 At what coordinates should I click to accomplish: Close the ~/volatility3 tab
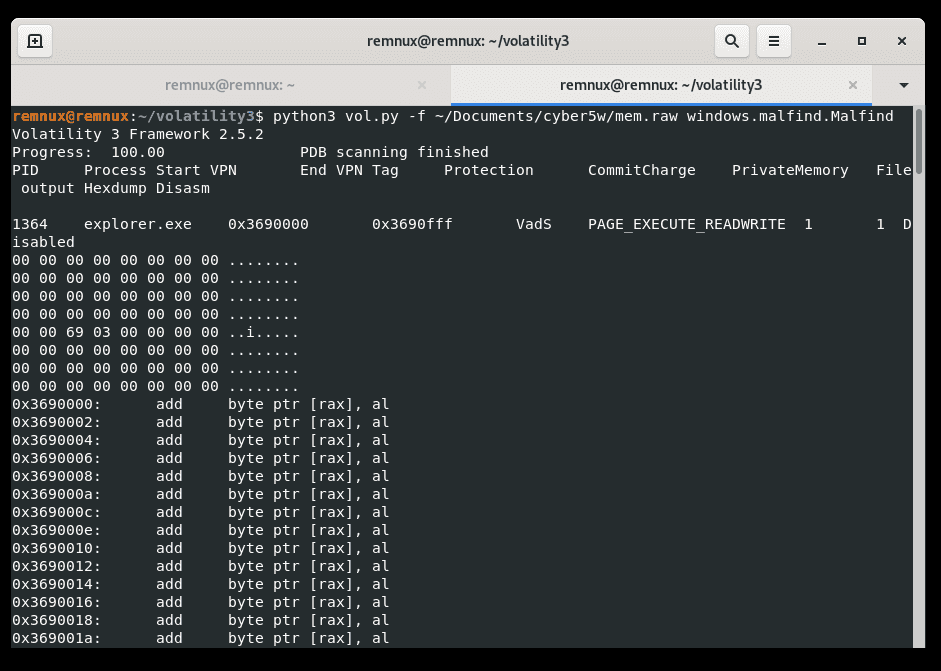point(853,85)
